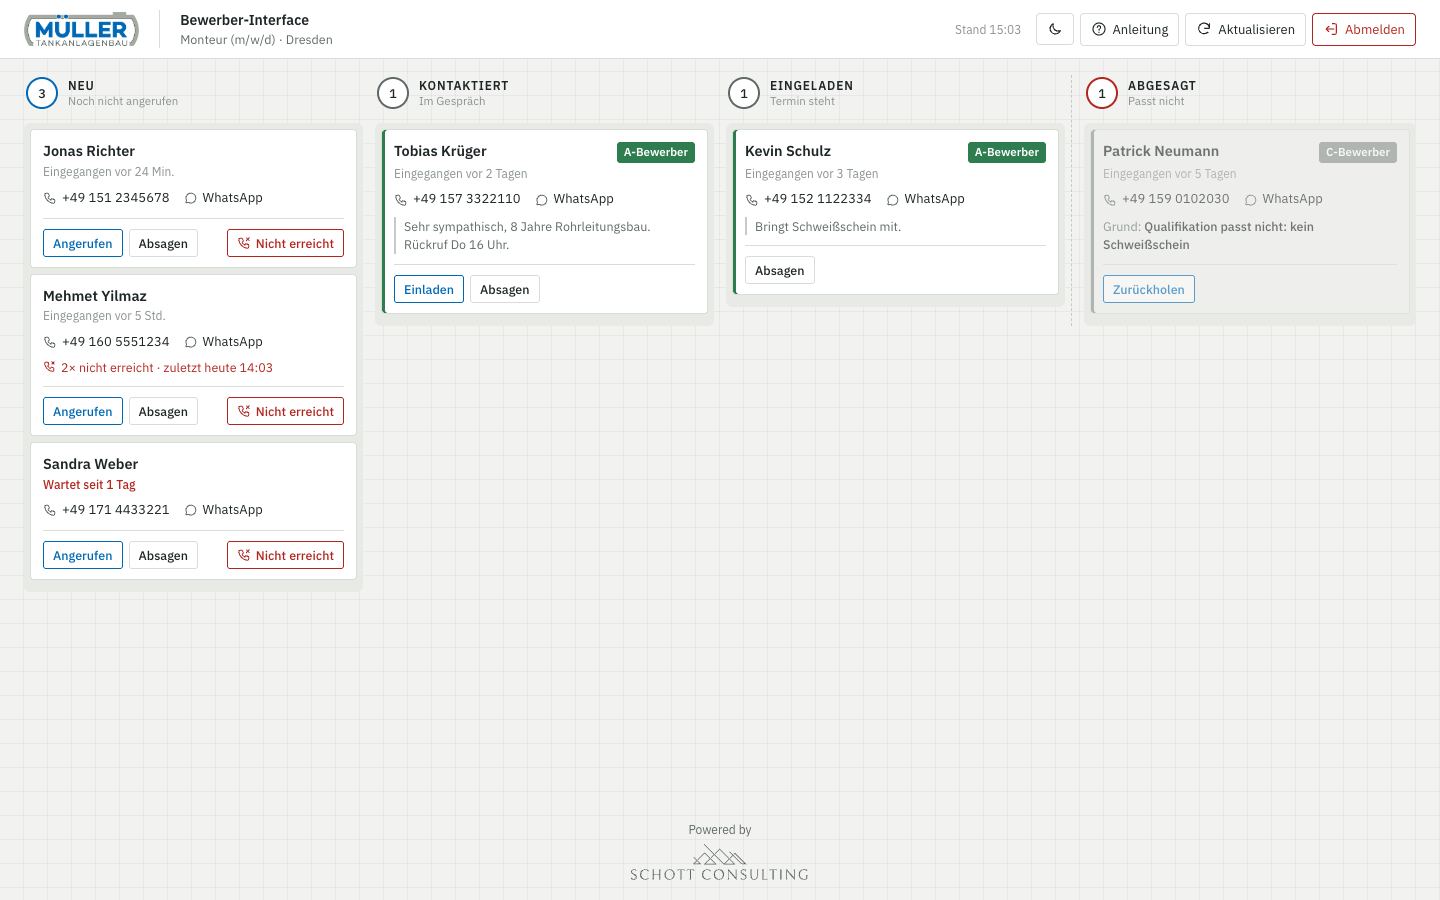Restore Patrick Neumann with Zurückholen
This screenshot has height=900, width=1440.
1149,289
